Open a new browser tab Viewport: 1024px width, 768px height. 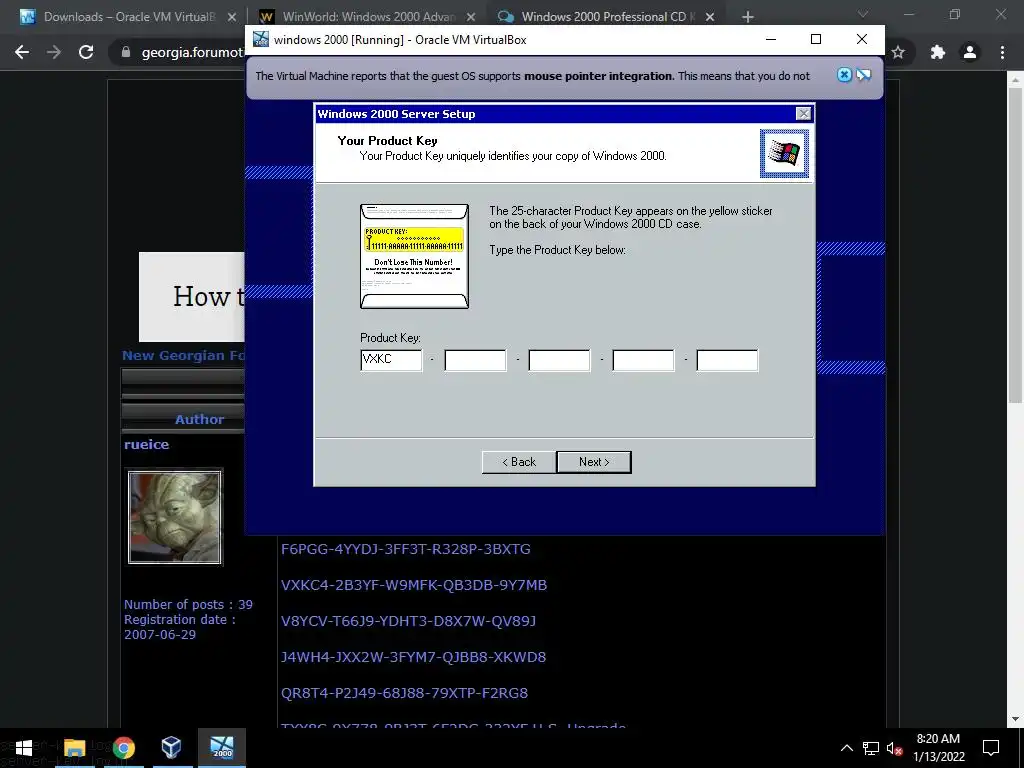click(x=748, y=17)
